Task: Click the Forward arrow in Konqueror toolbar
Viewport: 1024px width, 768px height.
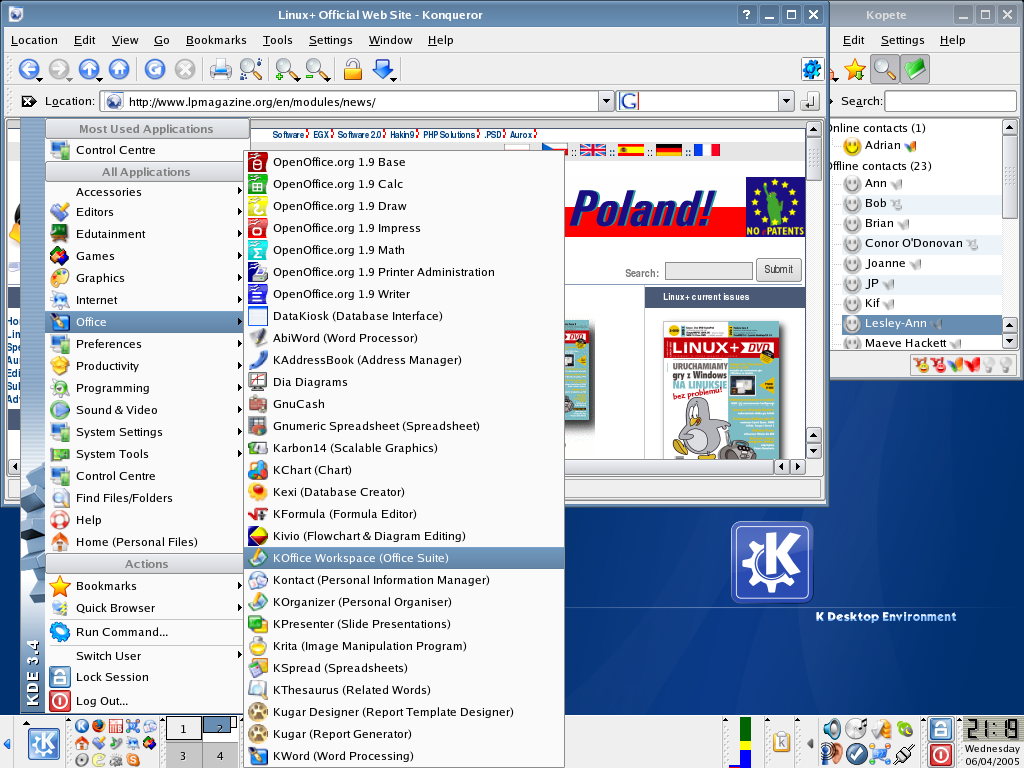Action: 59,69
